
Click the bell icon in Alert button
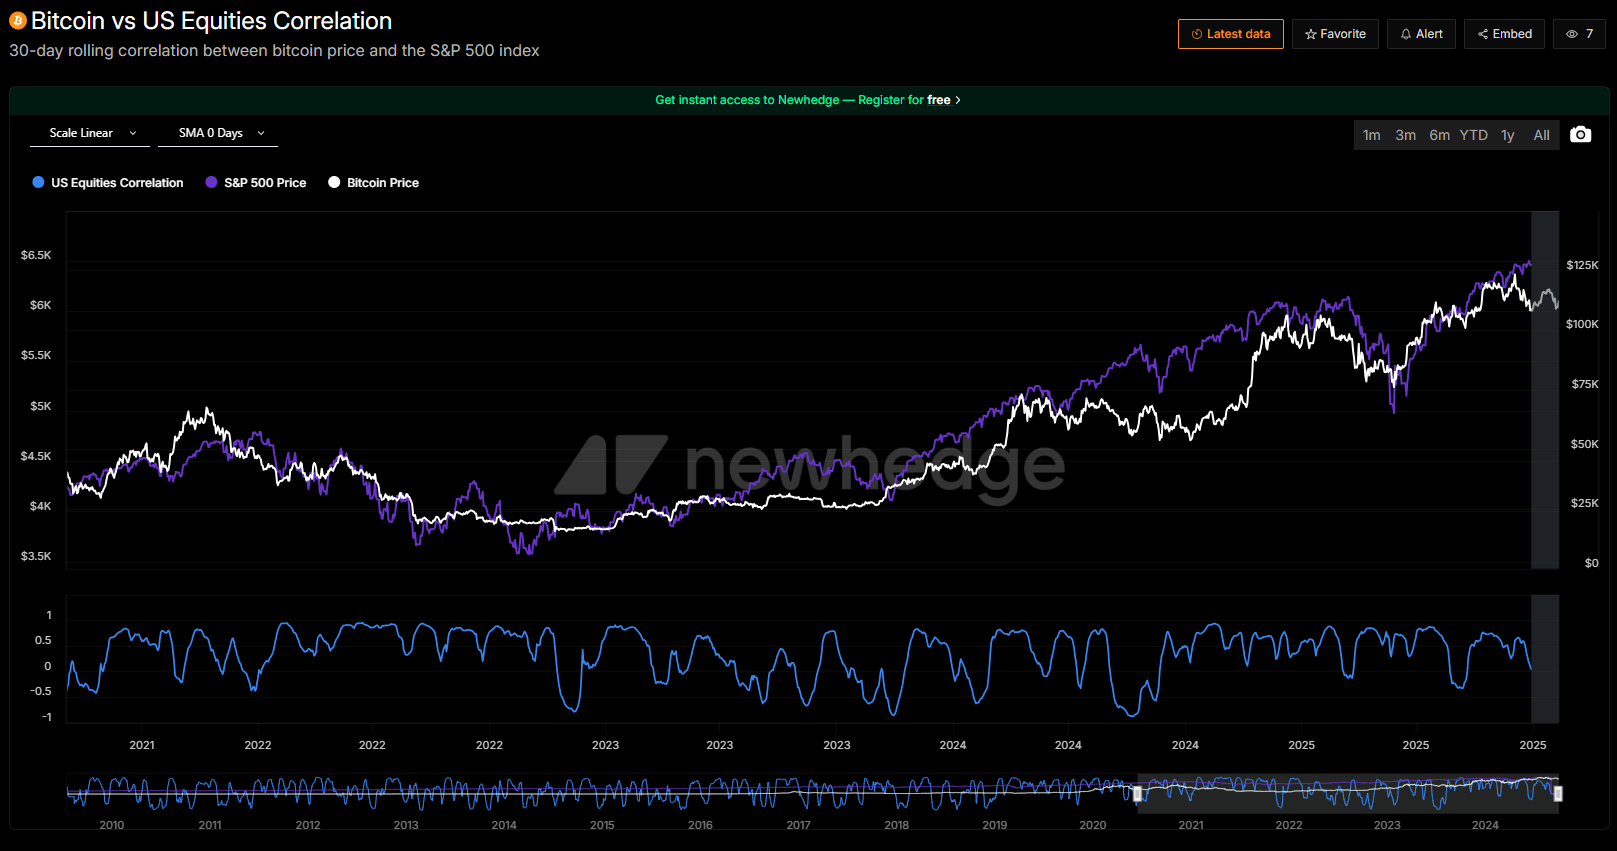click(x=1406, y=34)
